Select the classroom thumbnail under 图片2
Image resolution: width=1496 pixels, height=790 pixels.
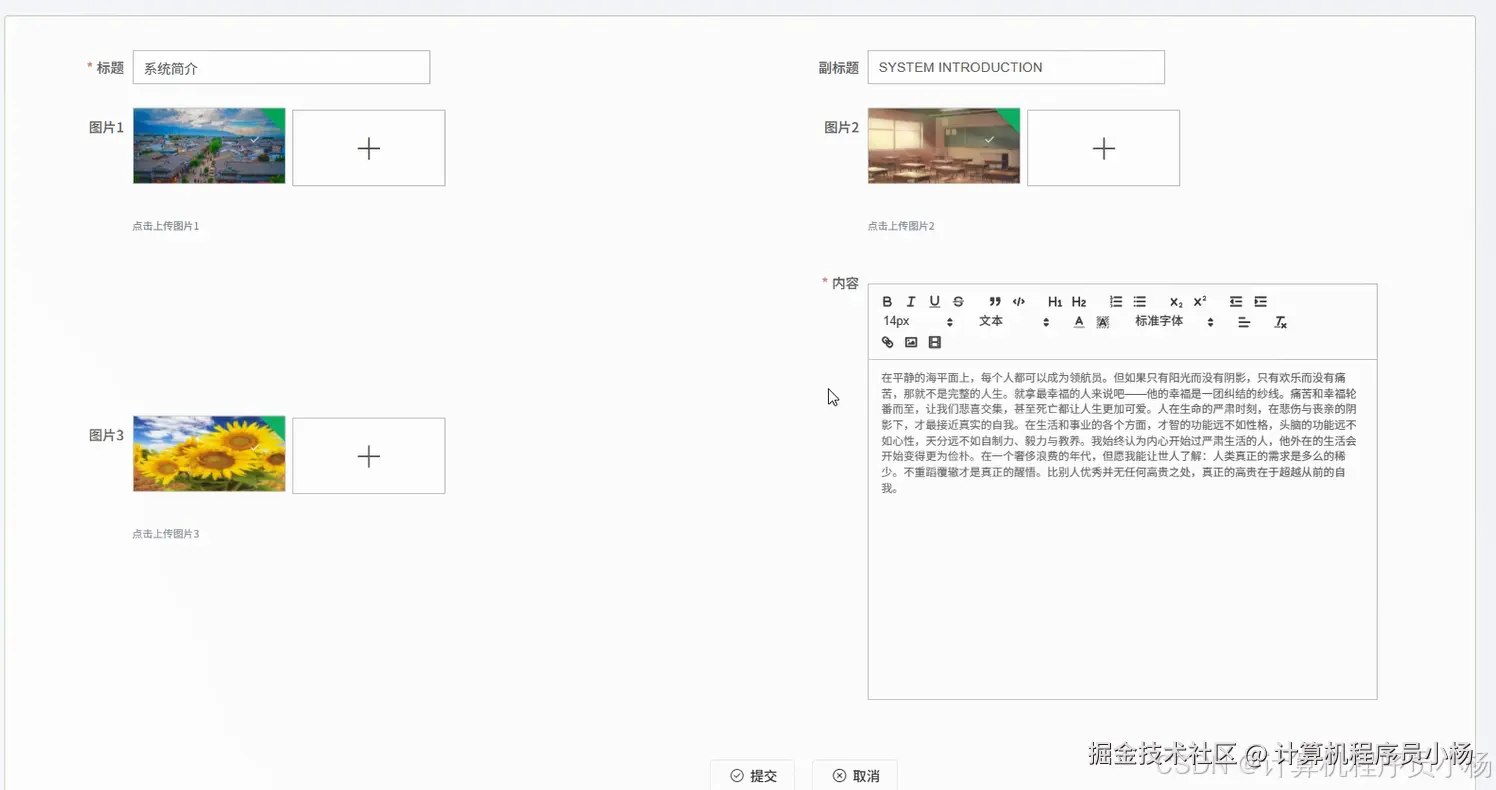pos(944,146)
